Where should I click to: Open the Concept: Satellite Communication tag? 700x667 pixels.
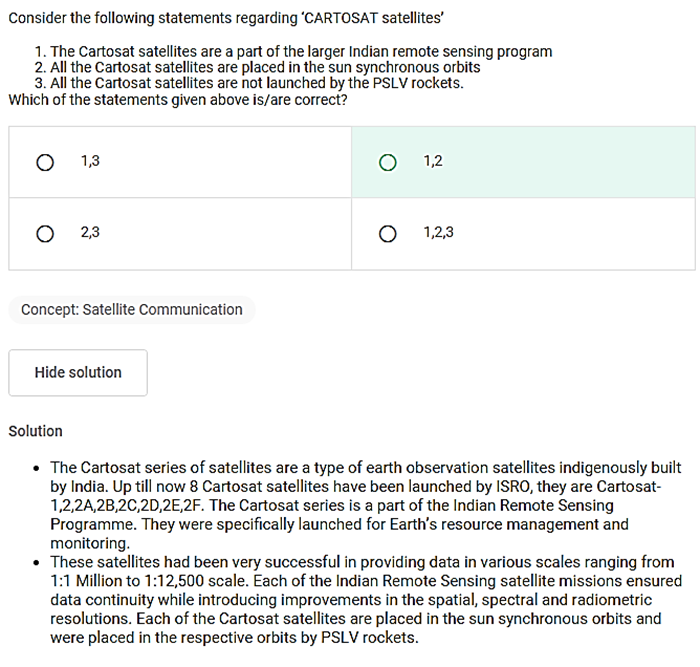point(132,310)
